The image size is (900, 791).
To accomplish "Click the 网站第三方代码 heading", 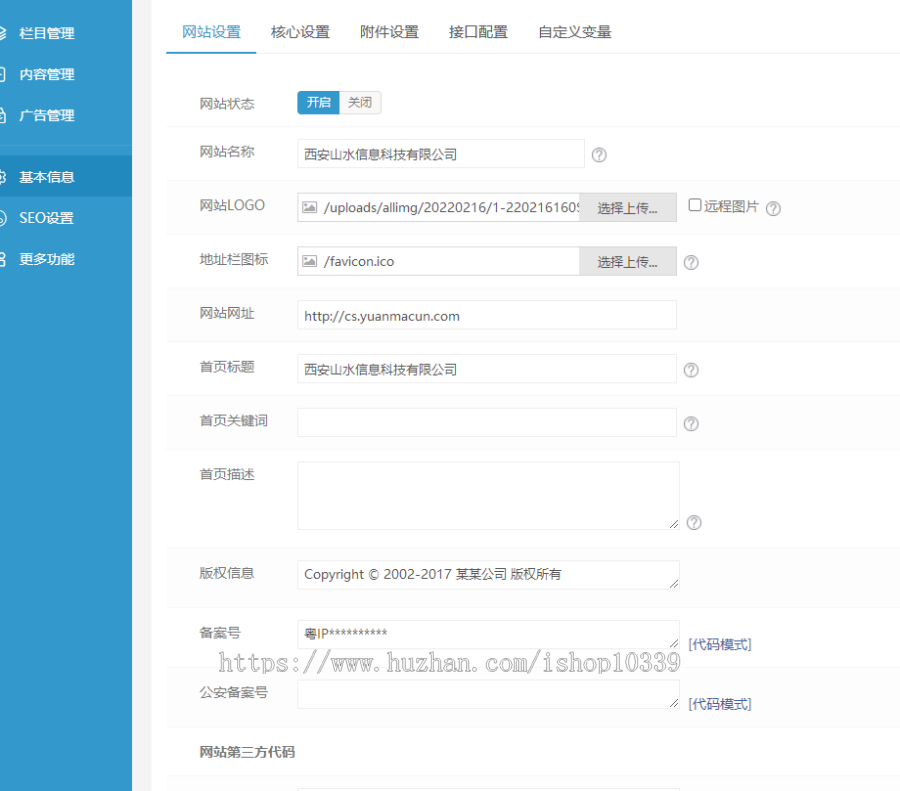I will 247,752.
